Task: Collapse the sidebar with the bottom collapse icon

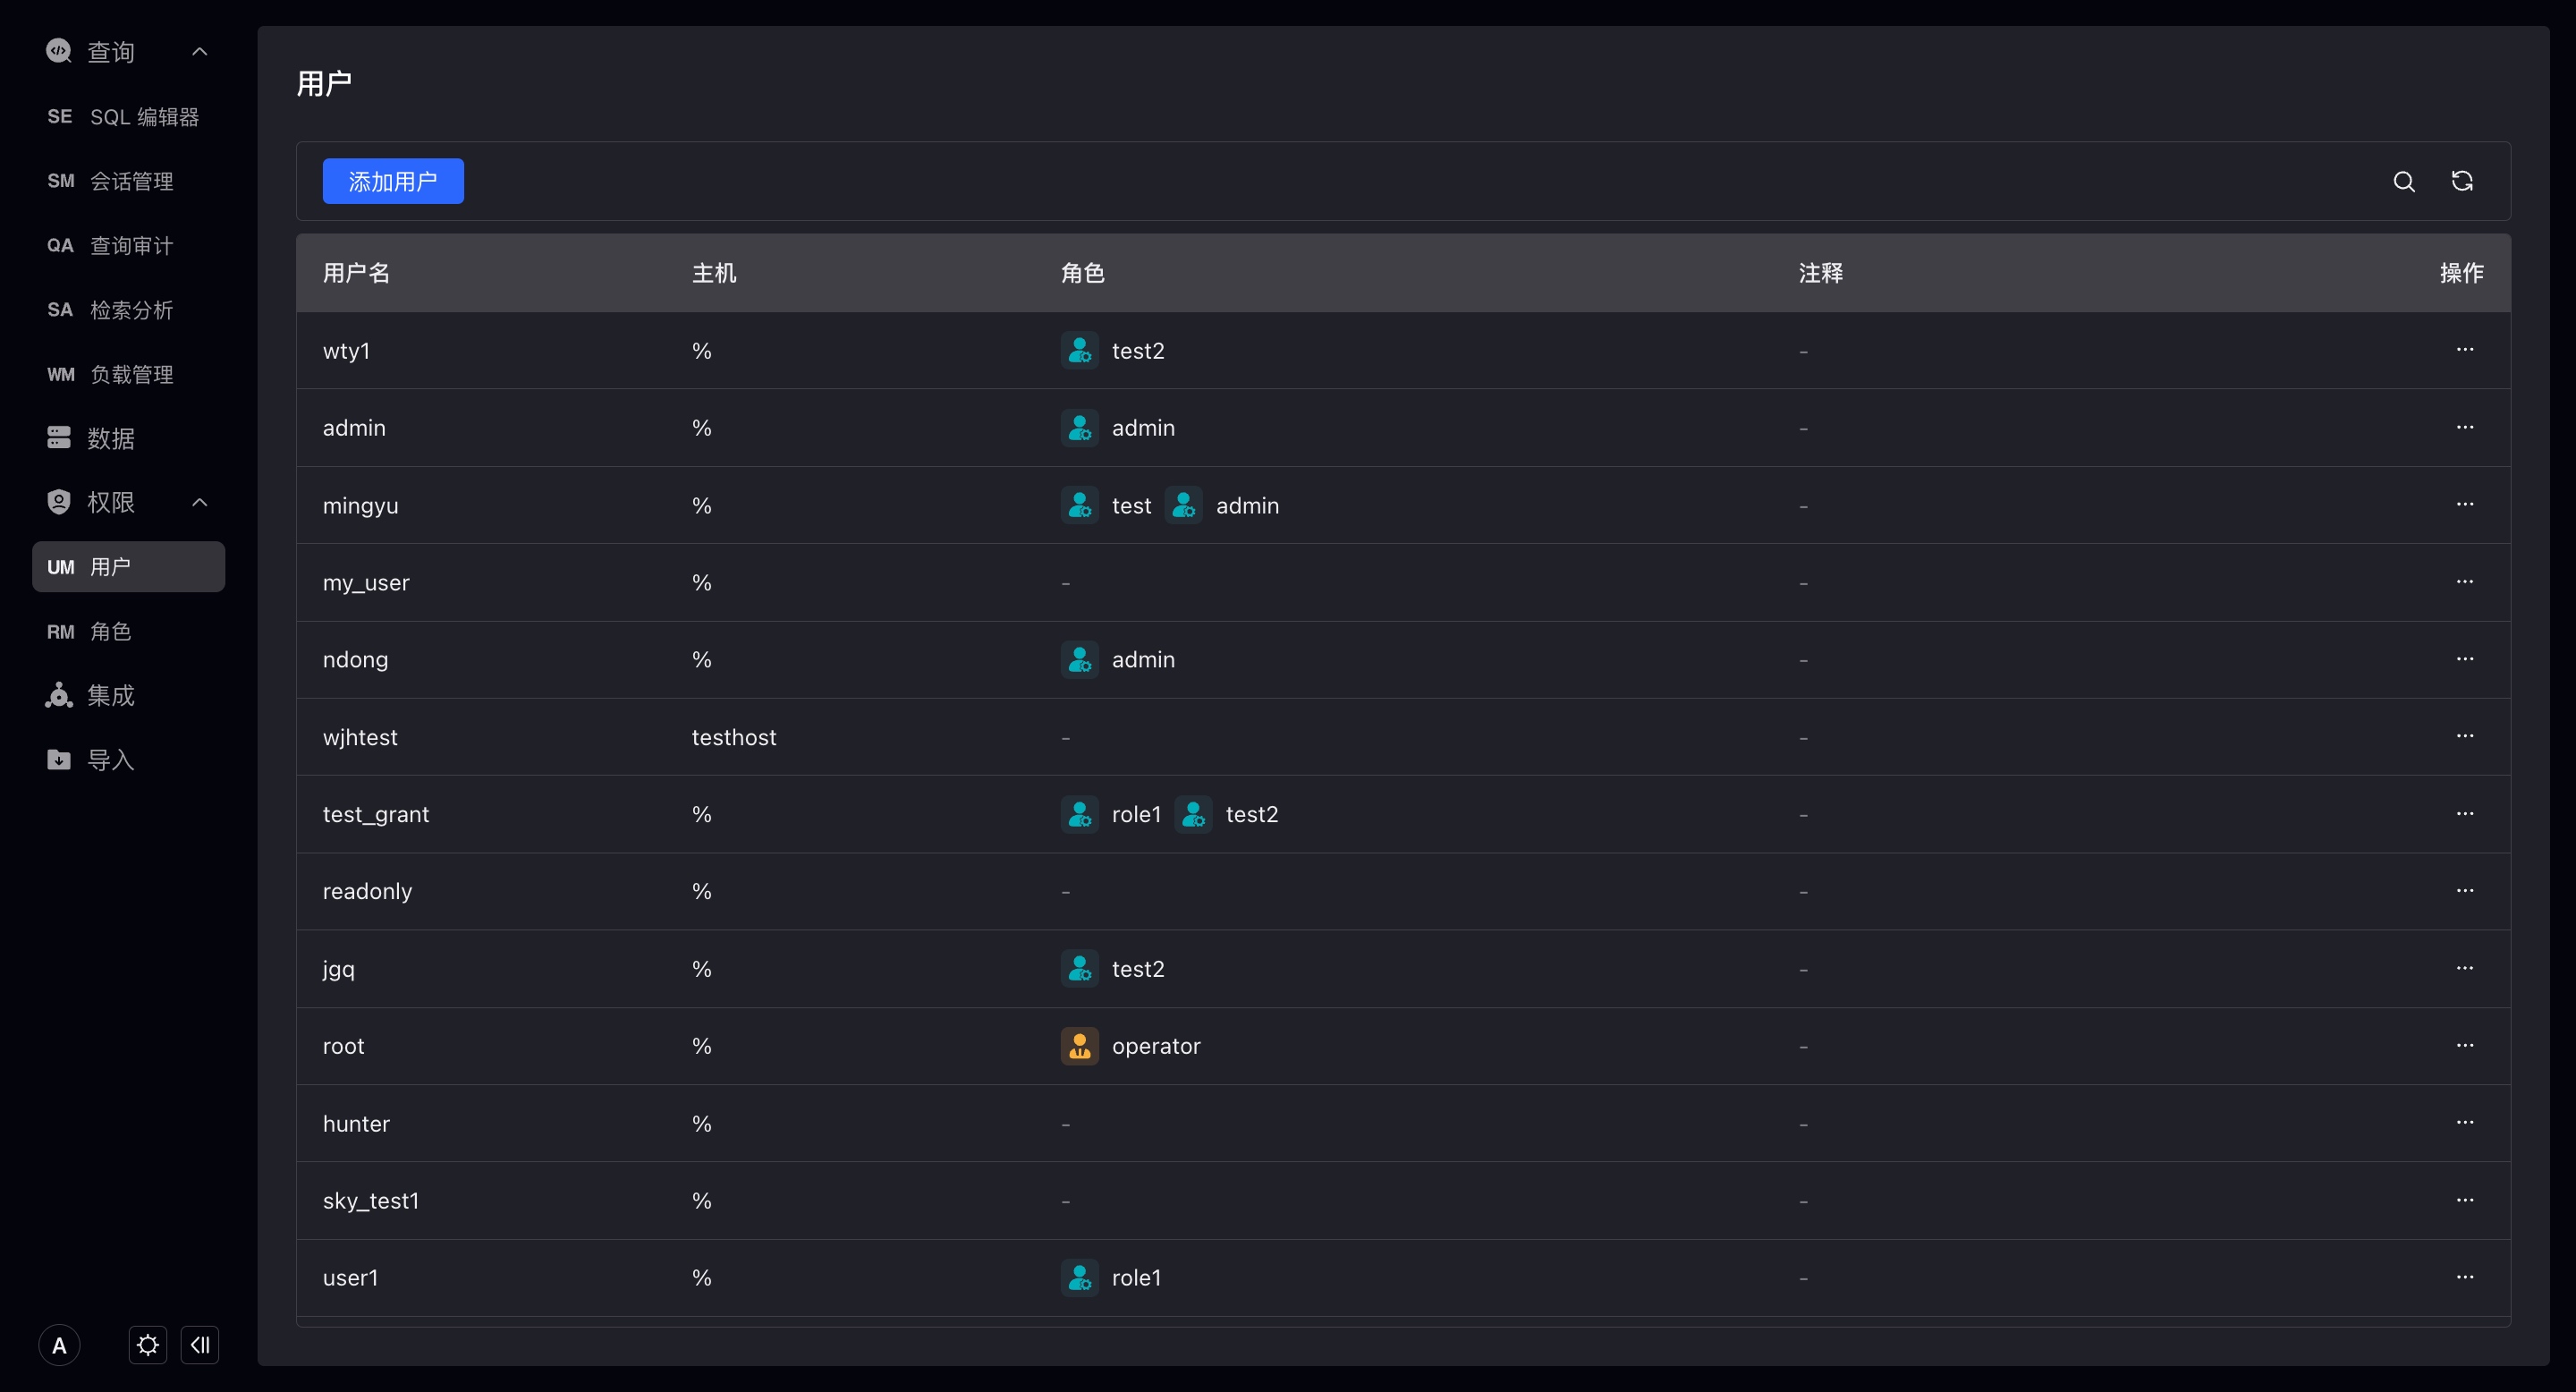Action: click(200, 1345)
